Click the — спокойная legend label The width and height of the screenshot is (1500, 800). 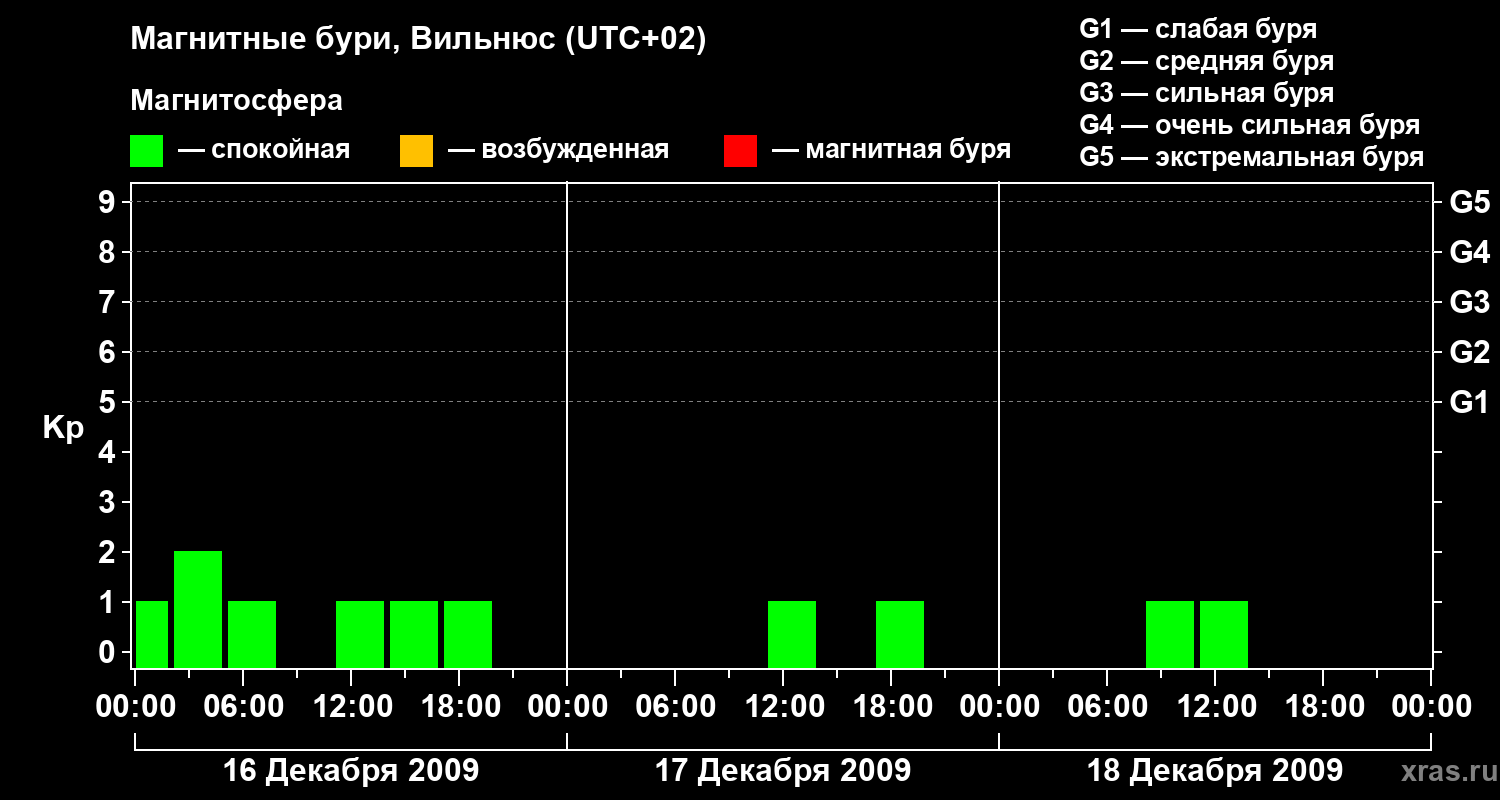(x=264, y=150)
